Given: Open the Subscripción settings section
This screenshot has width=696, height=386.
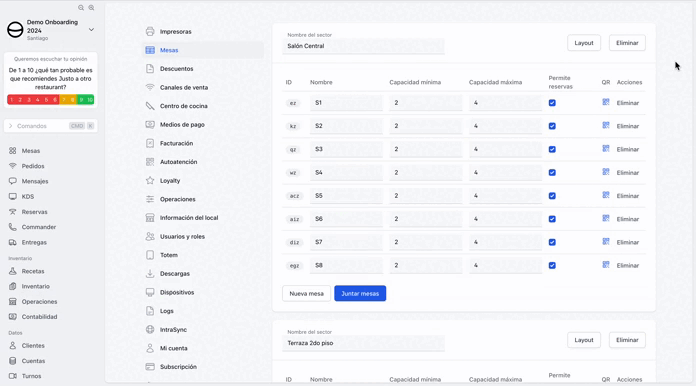Looking at the screenshot, I should [x=203, y=367].
